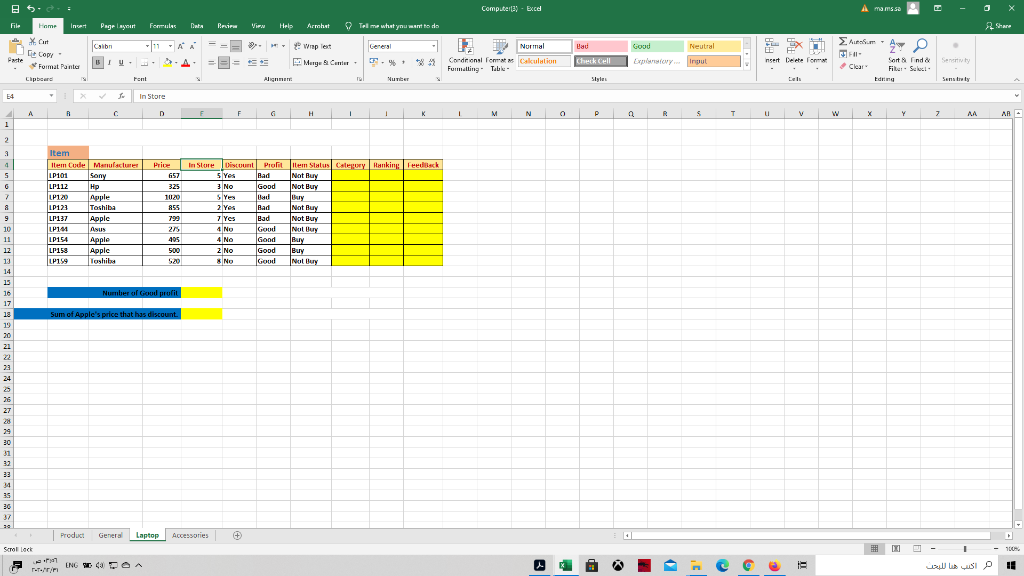Open the Font Color red swatch
This screenshot has width=1024, height=576.
click(x=186, y=63)
